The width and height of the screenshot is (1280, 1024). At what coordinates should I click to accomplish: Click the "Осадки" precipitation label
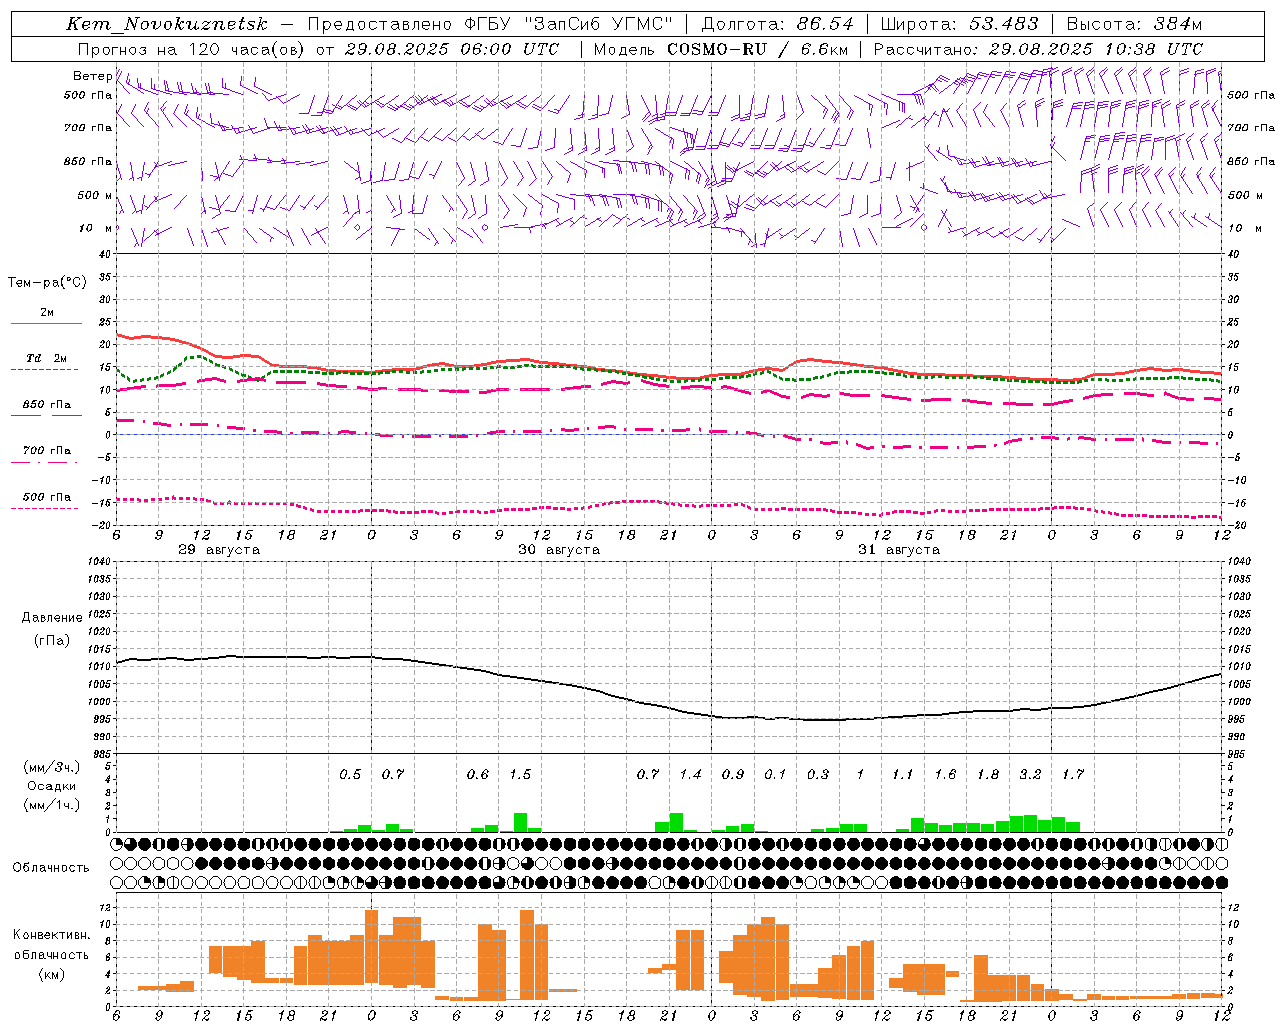tap(51, 786)
